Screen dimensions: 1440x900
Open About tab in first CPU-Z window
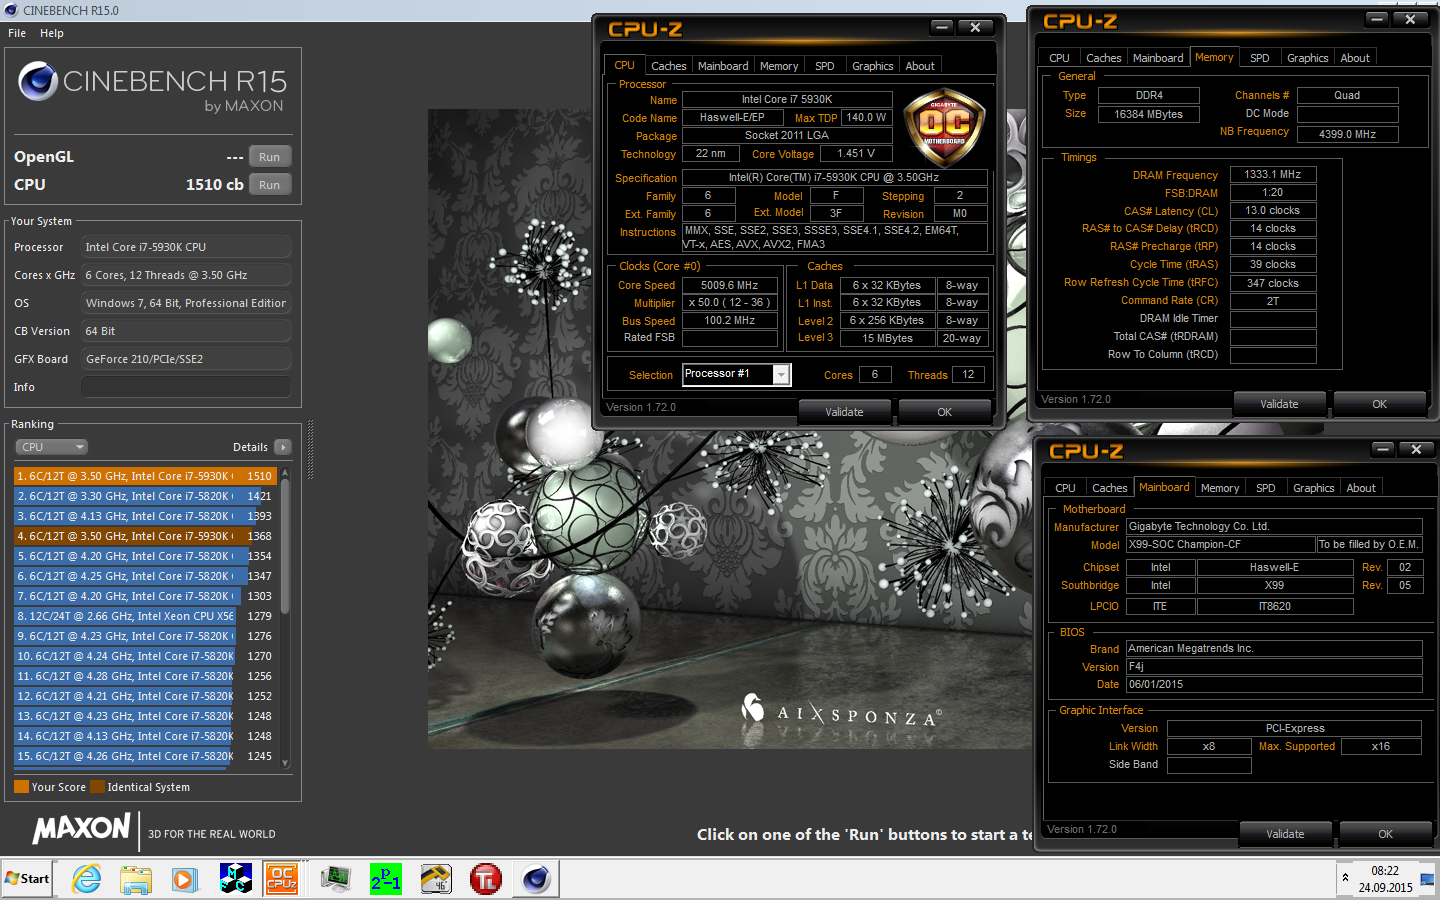pyautogui.click(x=920, y=66)
